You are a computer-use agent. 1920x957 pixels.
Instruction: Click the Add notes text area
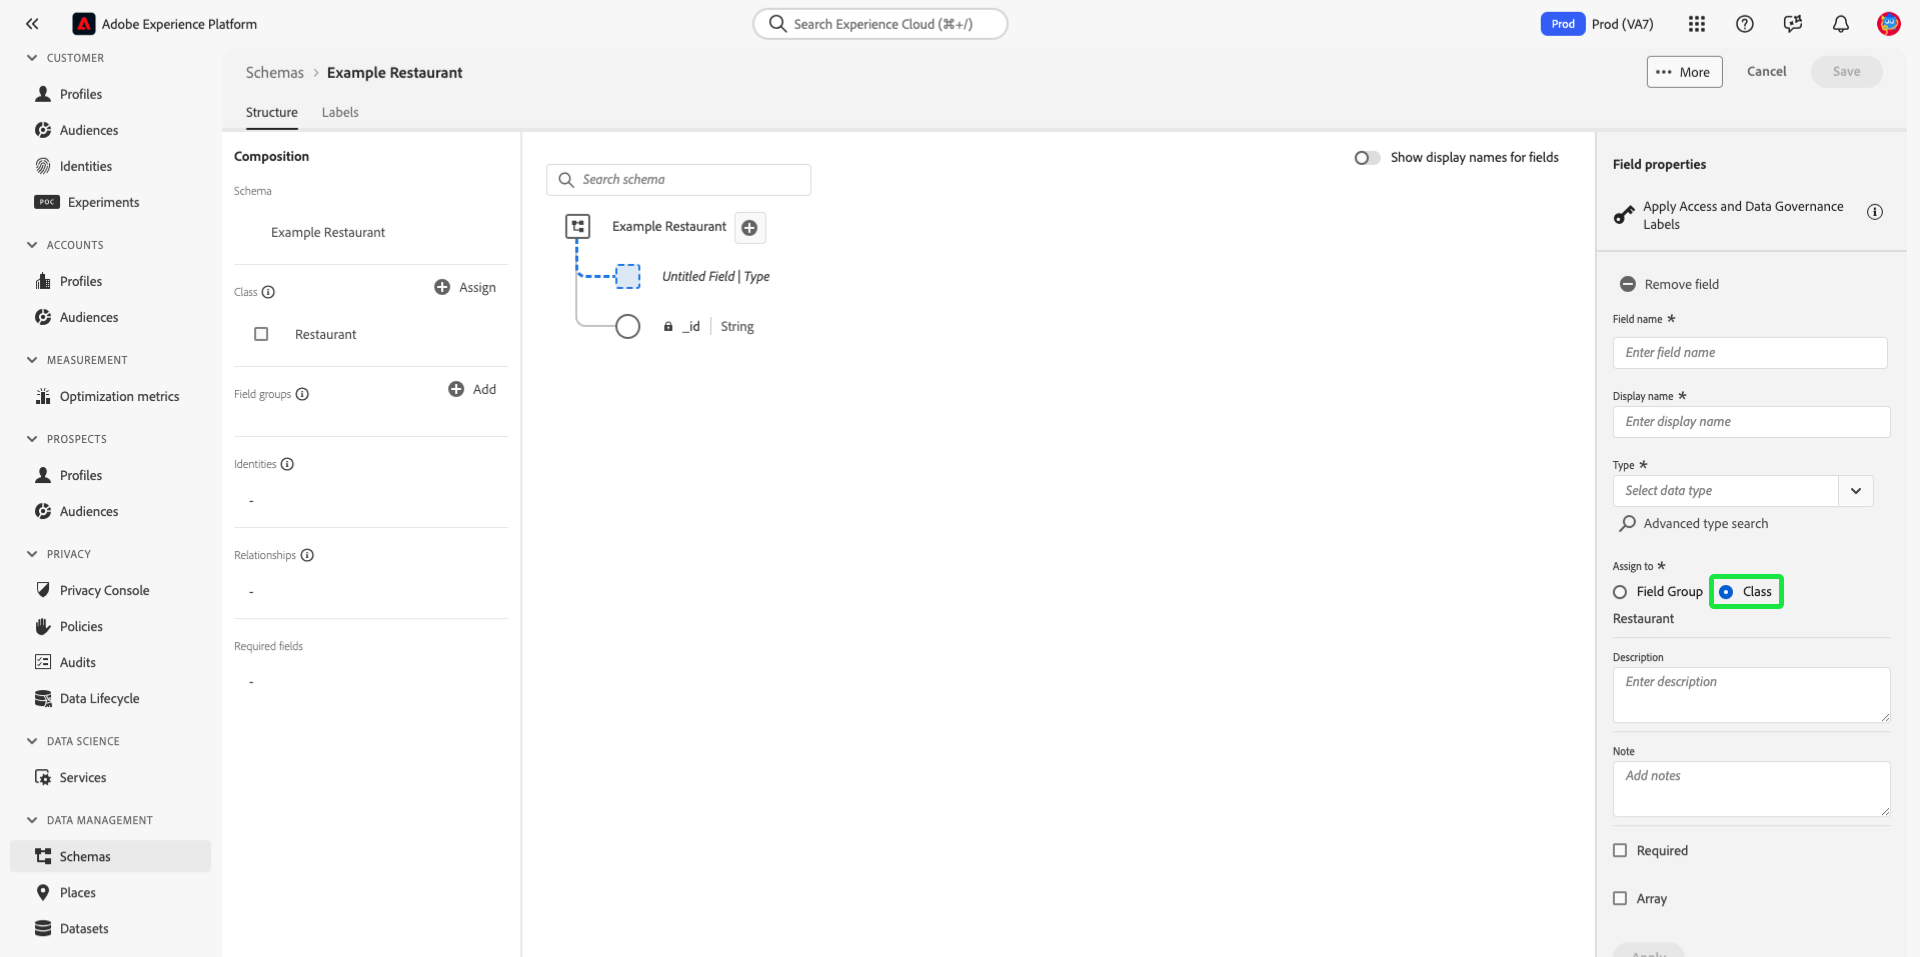[x=1752, y=789]
